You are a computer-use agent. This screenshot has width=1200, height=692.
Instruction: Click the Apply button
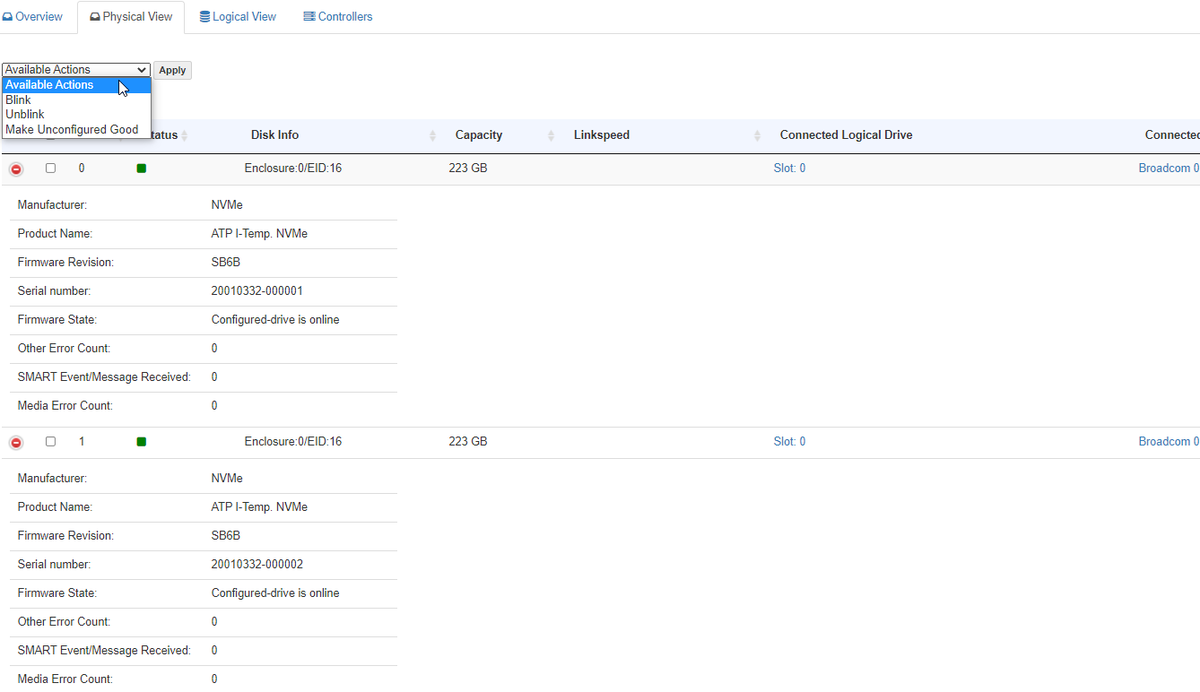coord(173,70)
